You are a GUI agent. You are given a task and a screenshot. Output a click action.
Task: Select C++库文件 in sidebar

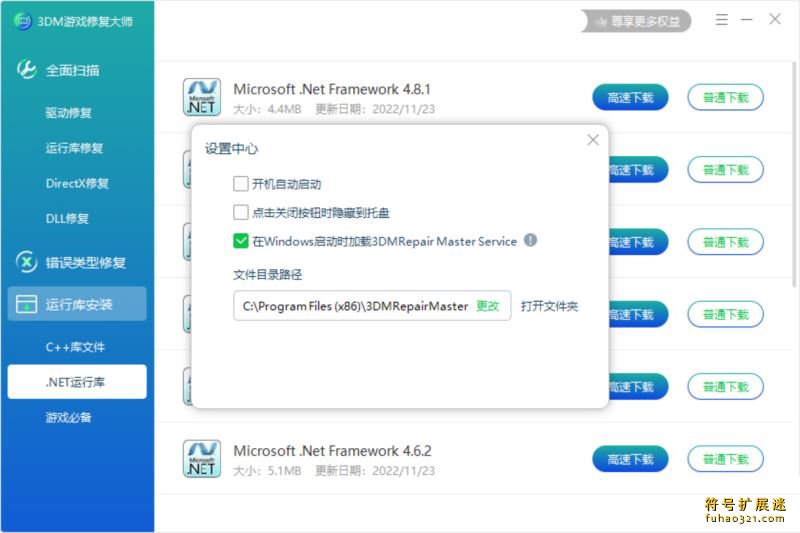(x=75, y=347)
